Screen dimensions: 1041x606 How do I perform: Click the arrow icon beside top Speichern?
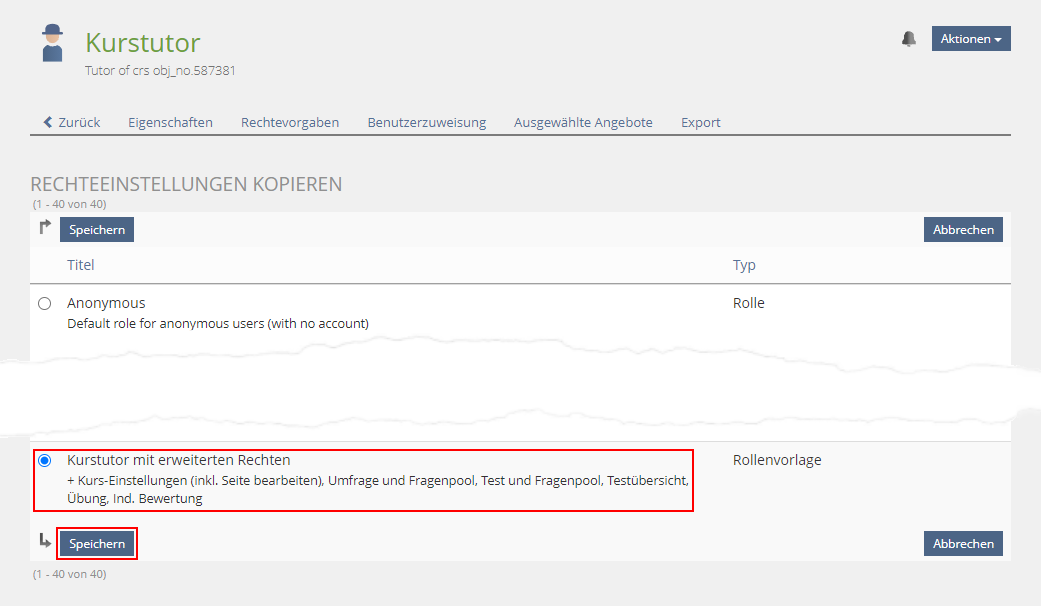tap(45, 229)
